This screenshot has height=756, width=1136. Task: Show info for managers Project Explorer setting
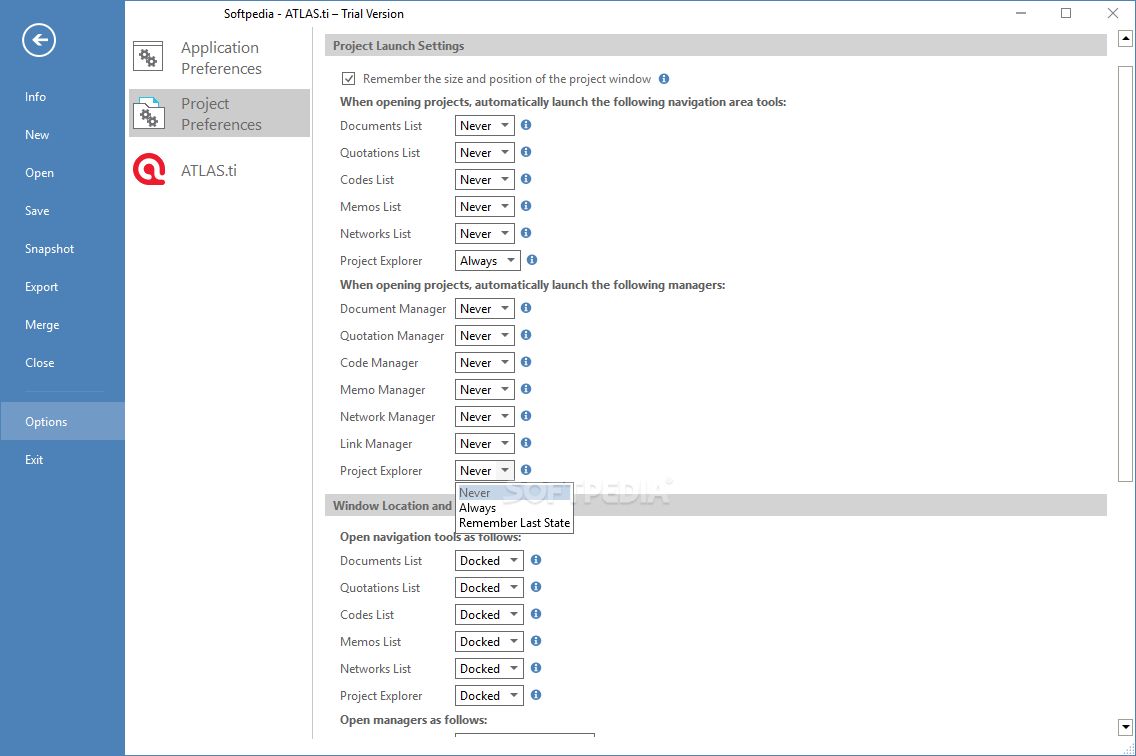pyautogui.click(x=526, y=470)
